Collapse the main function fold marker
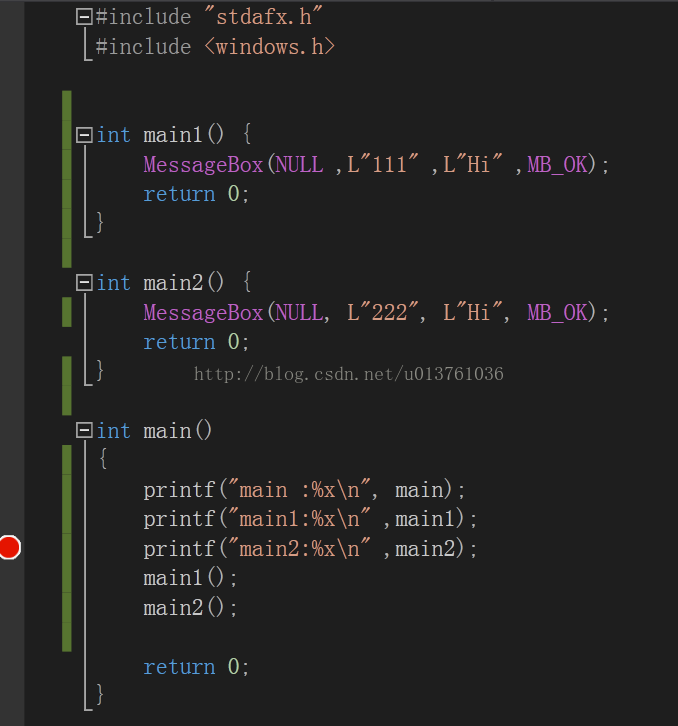Screen dimensions: 678x726 [84, 431]
